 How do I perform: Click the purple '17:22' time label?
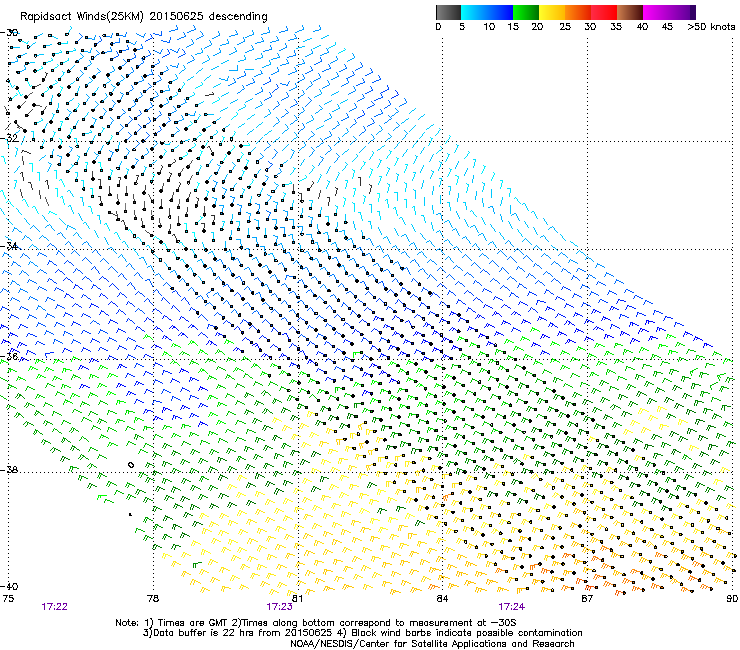55,607
